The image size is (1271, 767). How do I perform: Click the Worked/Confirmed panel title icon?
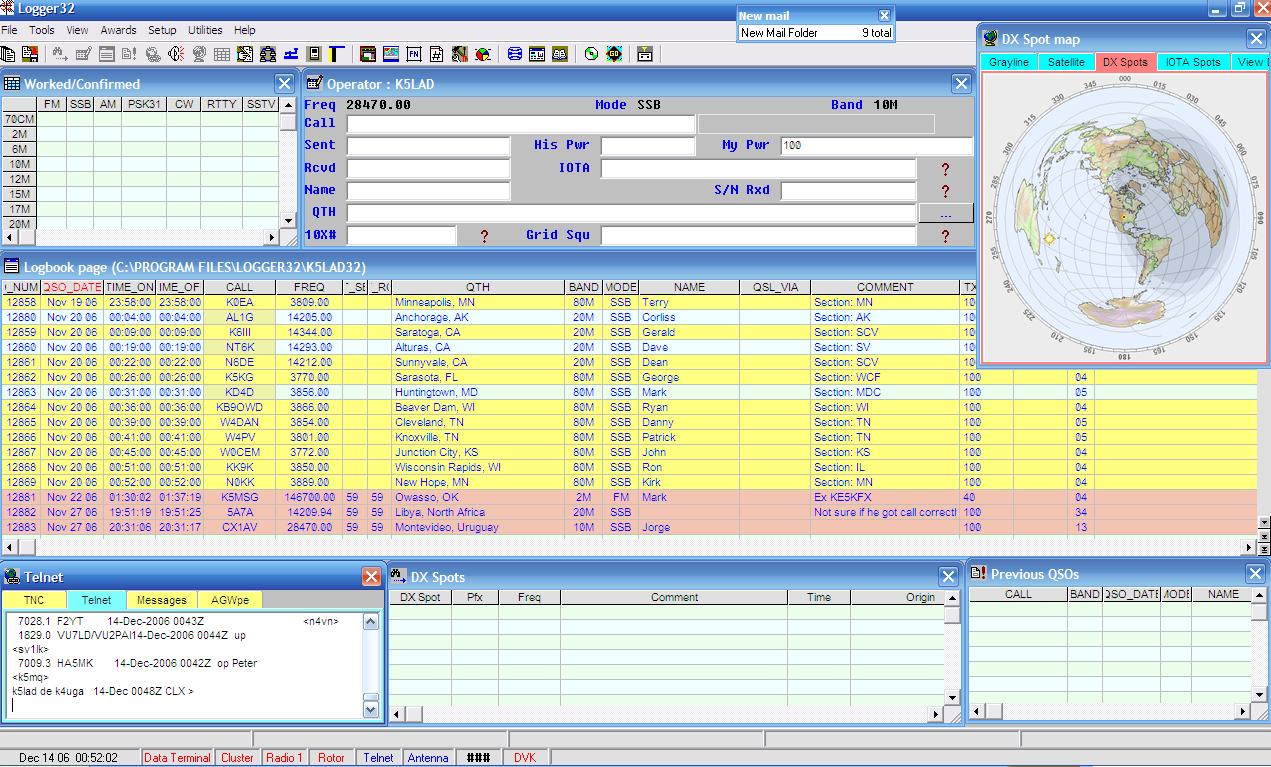tap(12, 84)
